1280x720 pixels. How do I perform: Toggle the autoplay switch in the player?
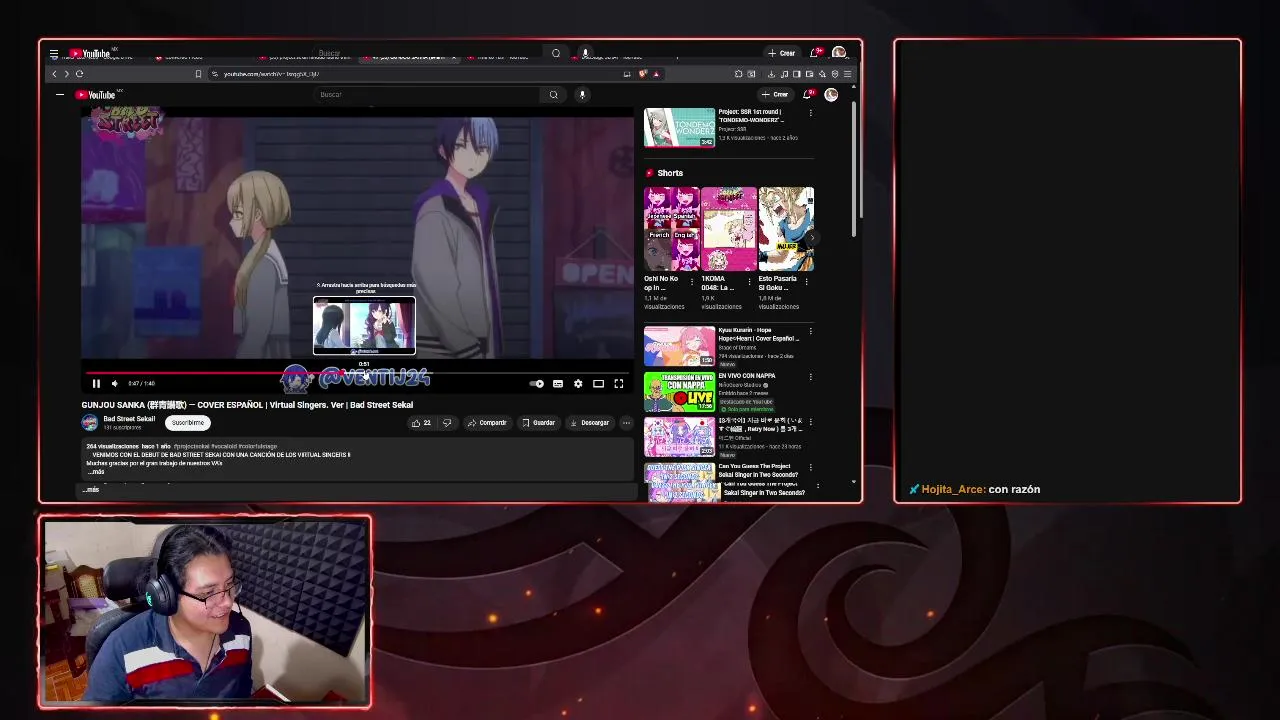[x=537, y=384]
